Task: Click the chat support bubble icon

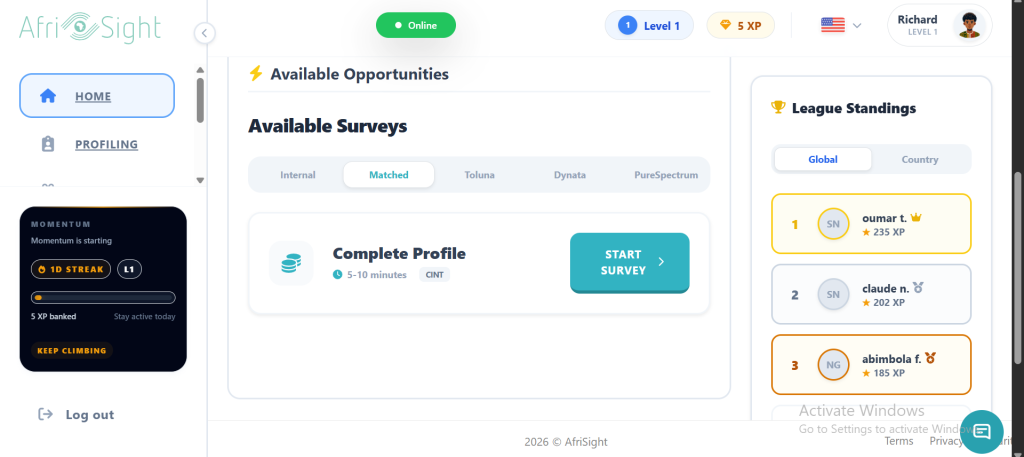Action: tap(981, 431)
